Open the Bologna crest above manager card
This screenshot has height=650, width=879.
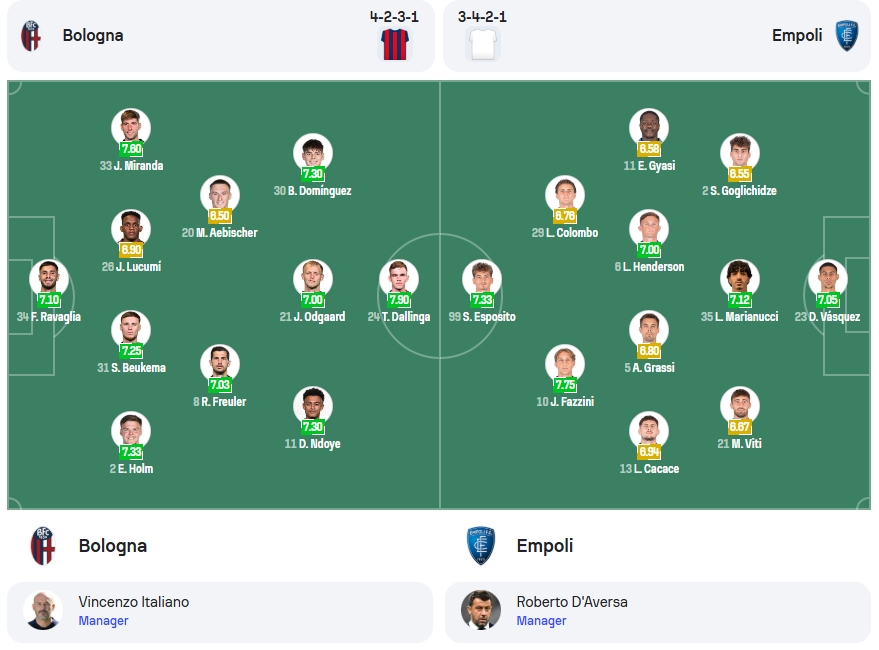click(43, 546)
